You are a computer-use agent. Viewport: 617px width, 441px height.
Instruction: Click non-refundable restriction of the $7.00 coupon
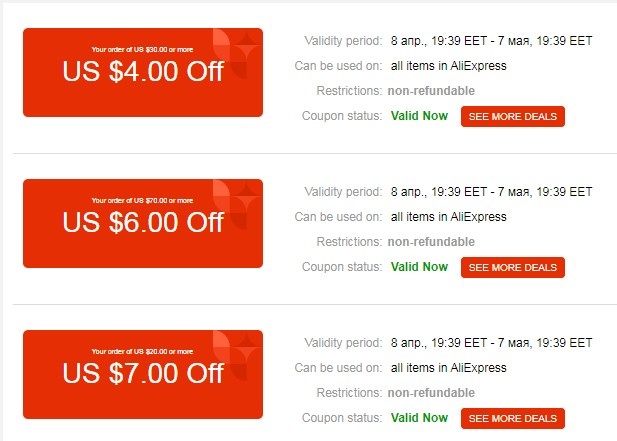click(432, 393)
